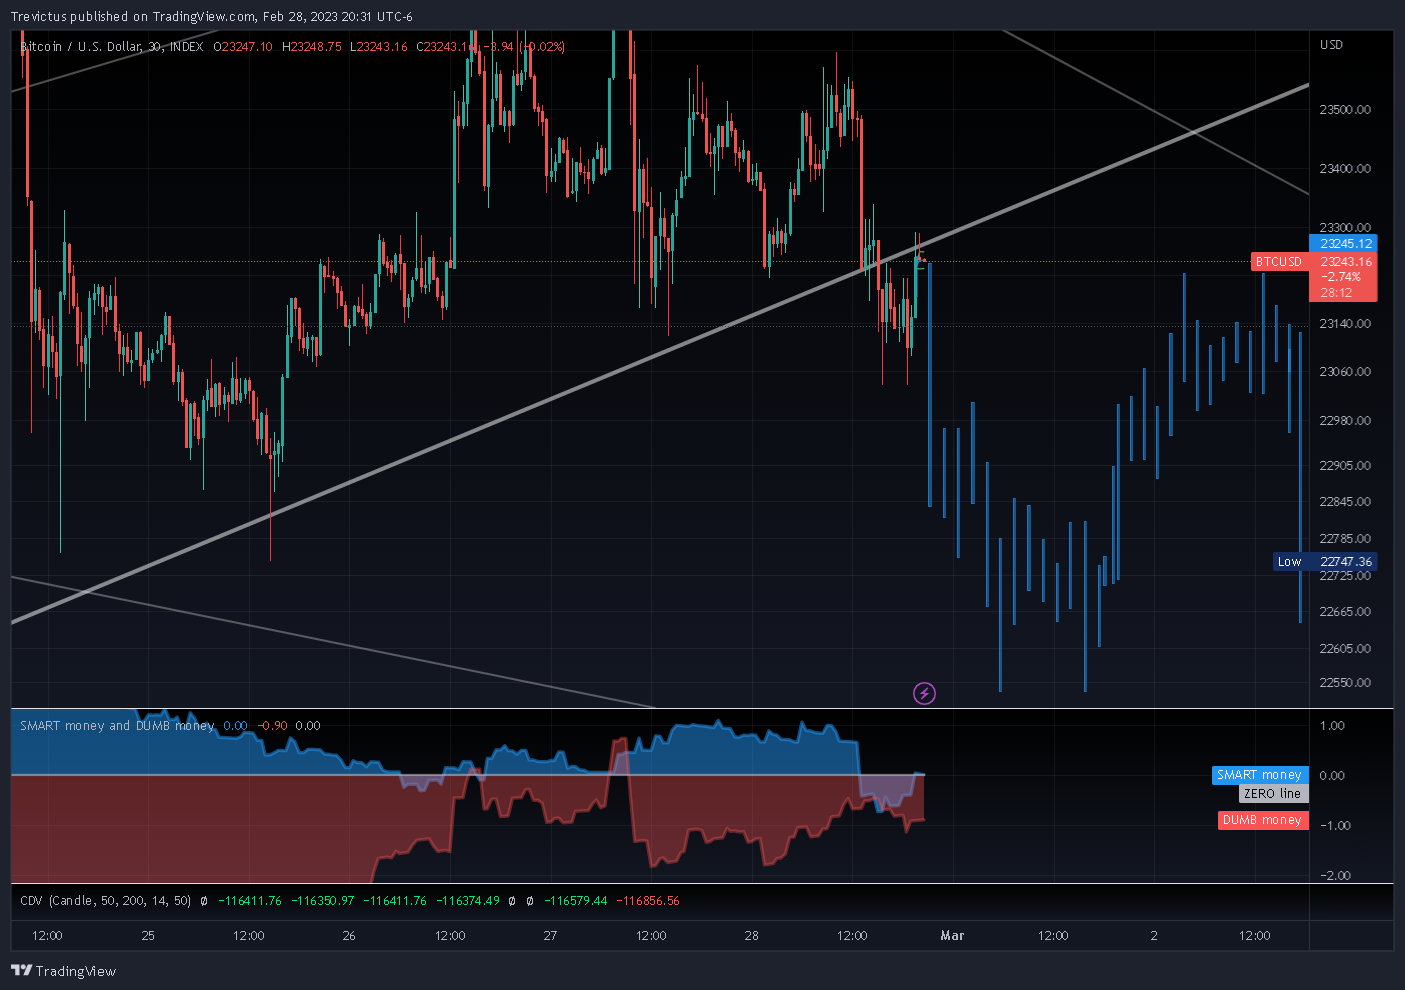The width and height of the screenshot is (1405, 990).
Task: Click the 28:12 bar countdown
Action: click(1336, 293)
